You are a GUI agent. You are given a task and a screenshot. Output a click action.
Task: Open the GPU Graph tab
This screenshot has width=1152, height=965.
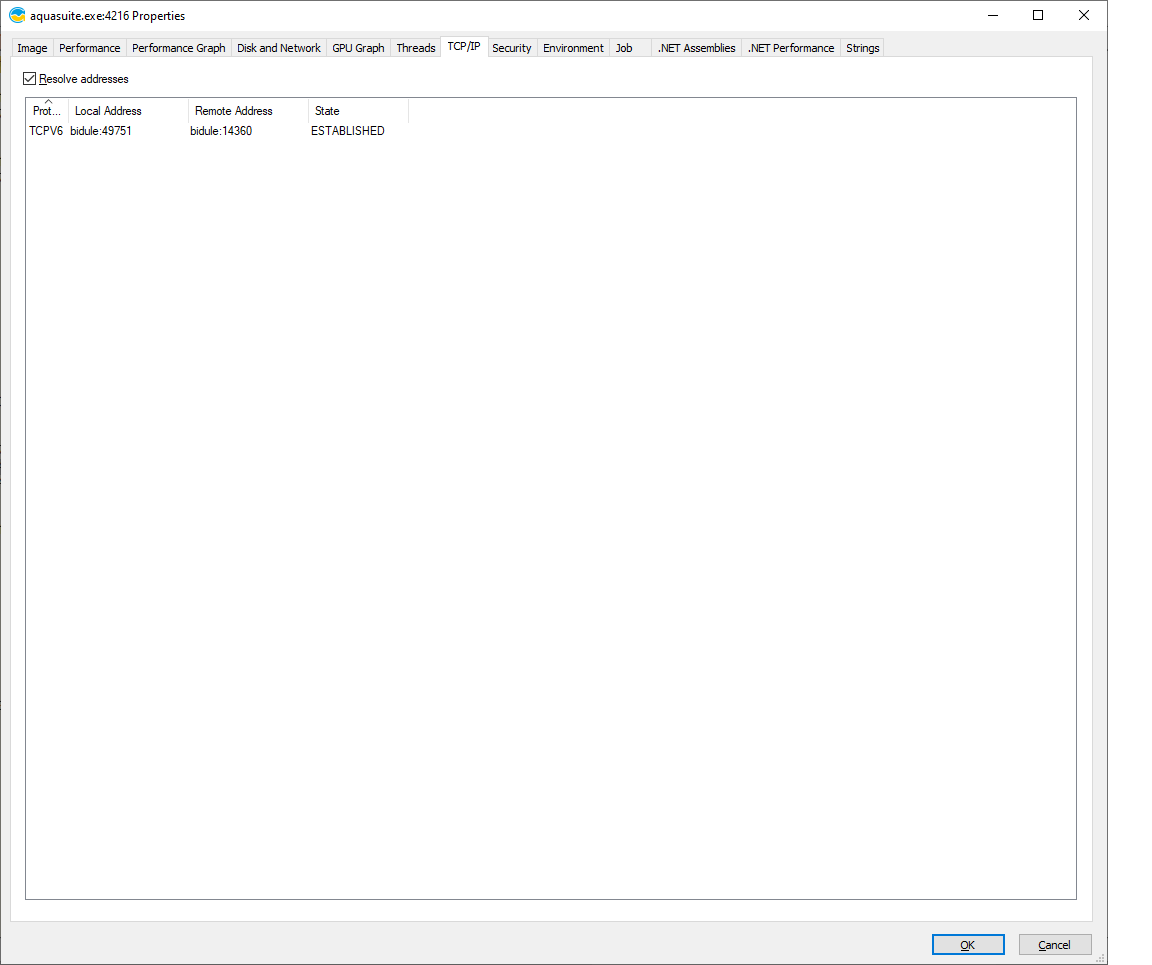coord(359,48)
